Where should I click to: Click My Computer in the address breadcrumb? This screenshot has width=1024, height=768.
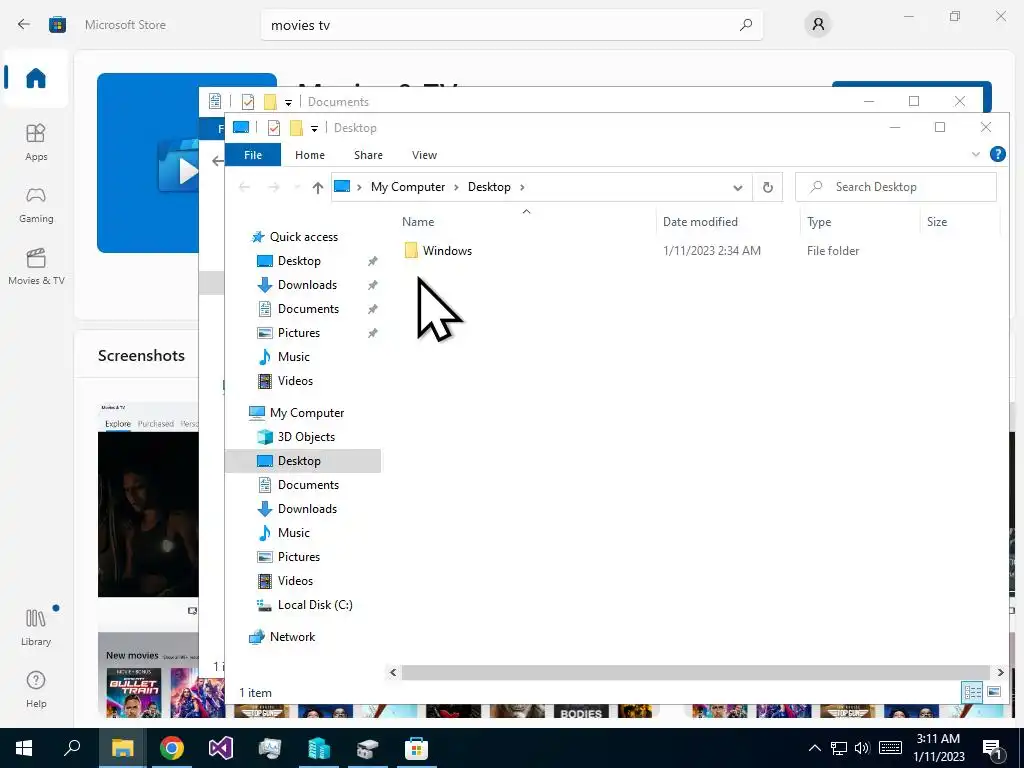[x=408, y=187]
